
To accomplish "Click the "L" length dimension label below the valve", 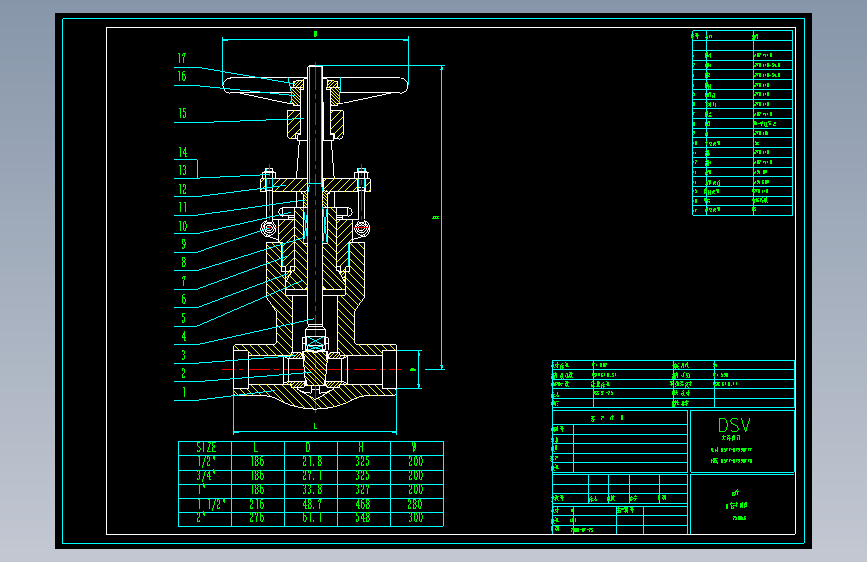I will tap(315, 426).
